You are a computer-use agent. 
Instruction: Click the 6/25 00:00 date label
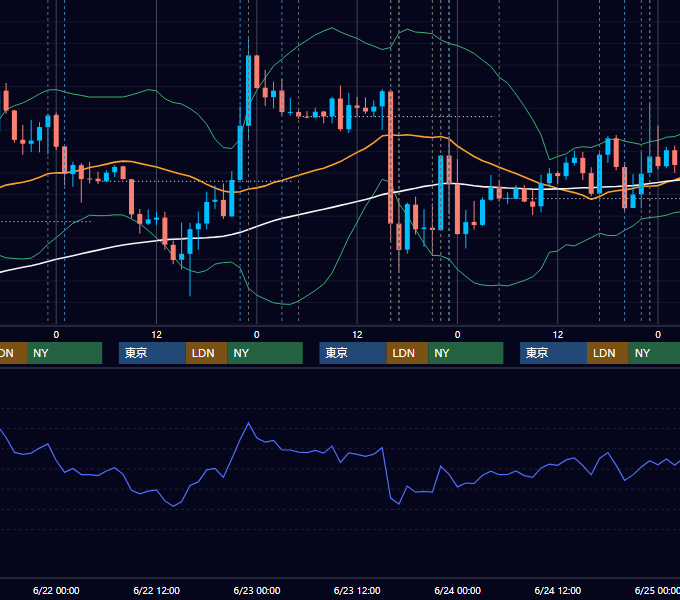point(657,590)
